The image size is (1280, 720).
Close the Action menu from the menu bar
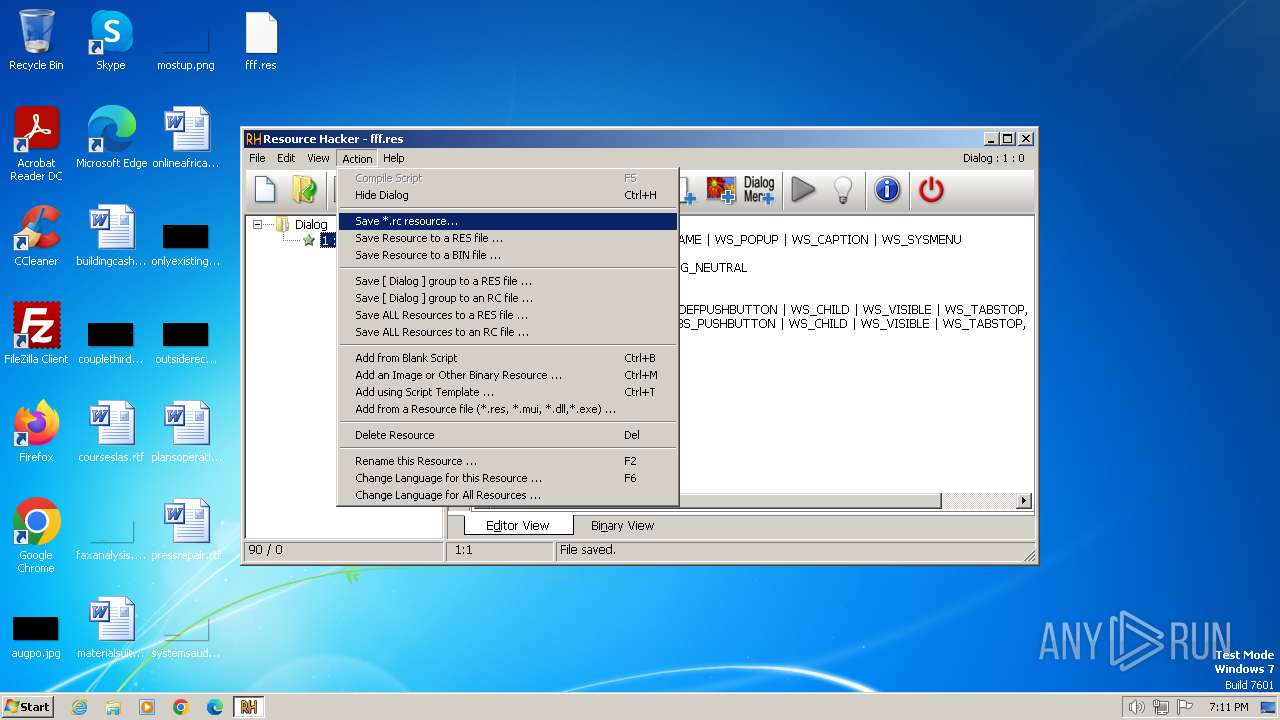point(357,158)
